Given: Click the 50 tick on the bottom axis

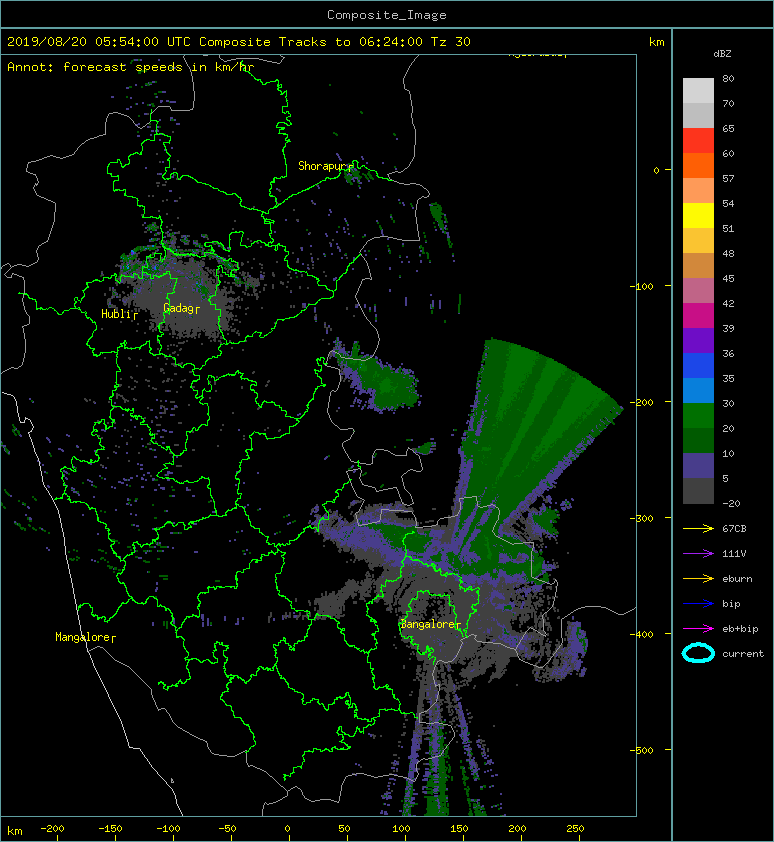Looking at the screenshot, I should click(x=344, y=829).
